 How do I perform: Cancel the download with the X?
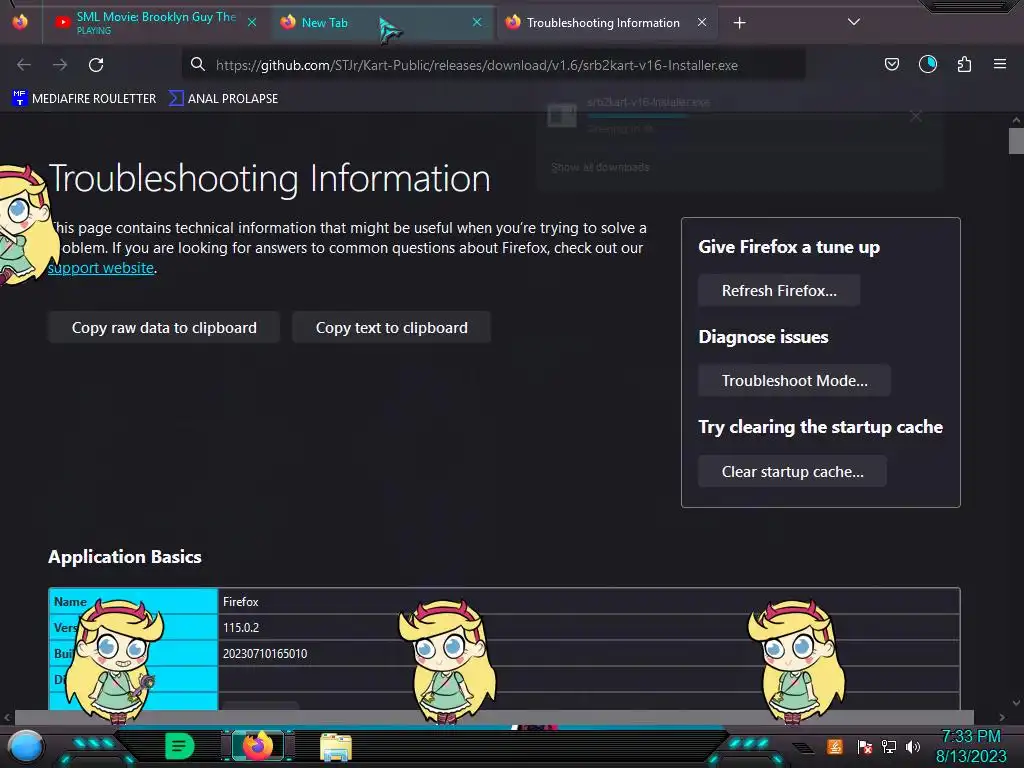[916, 116]
